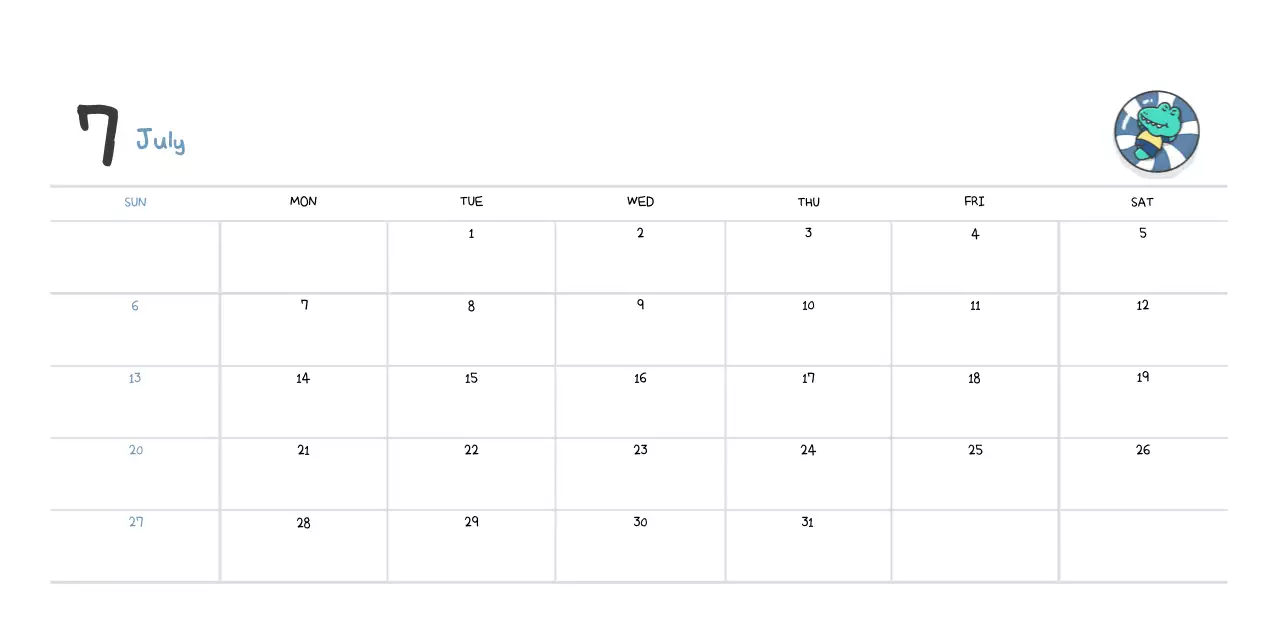Click the crocodile sticker icon
Screen dimensions: 1280x627
(x=1156, y=133)
